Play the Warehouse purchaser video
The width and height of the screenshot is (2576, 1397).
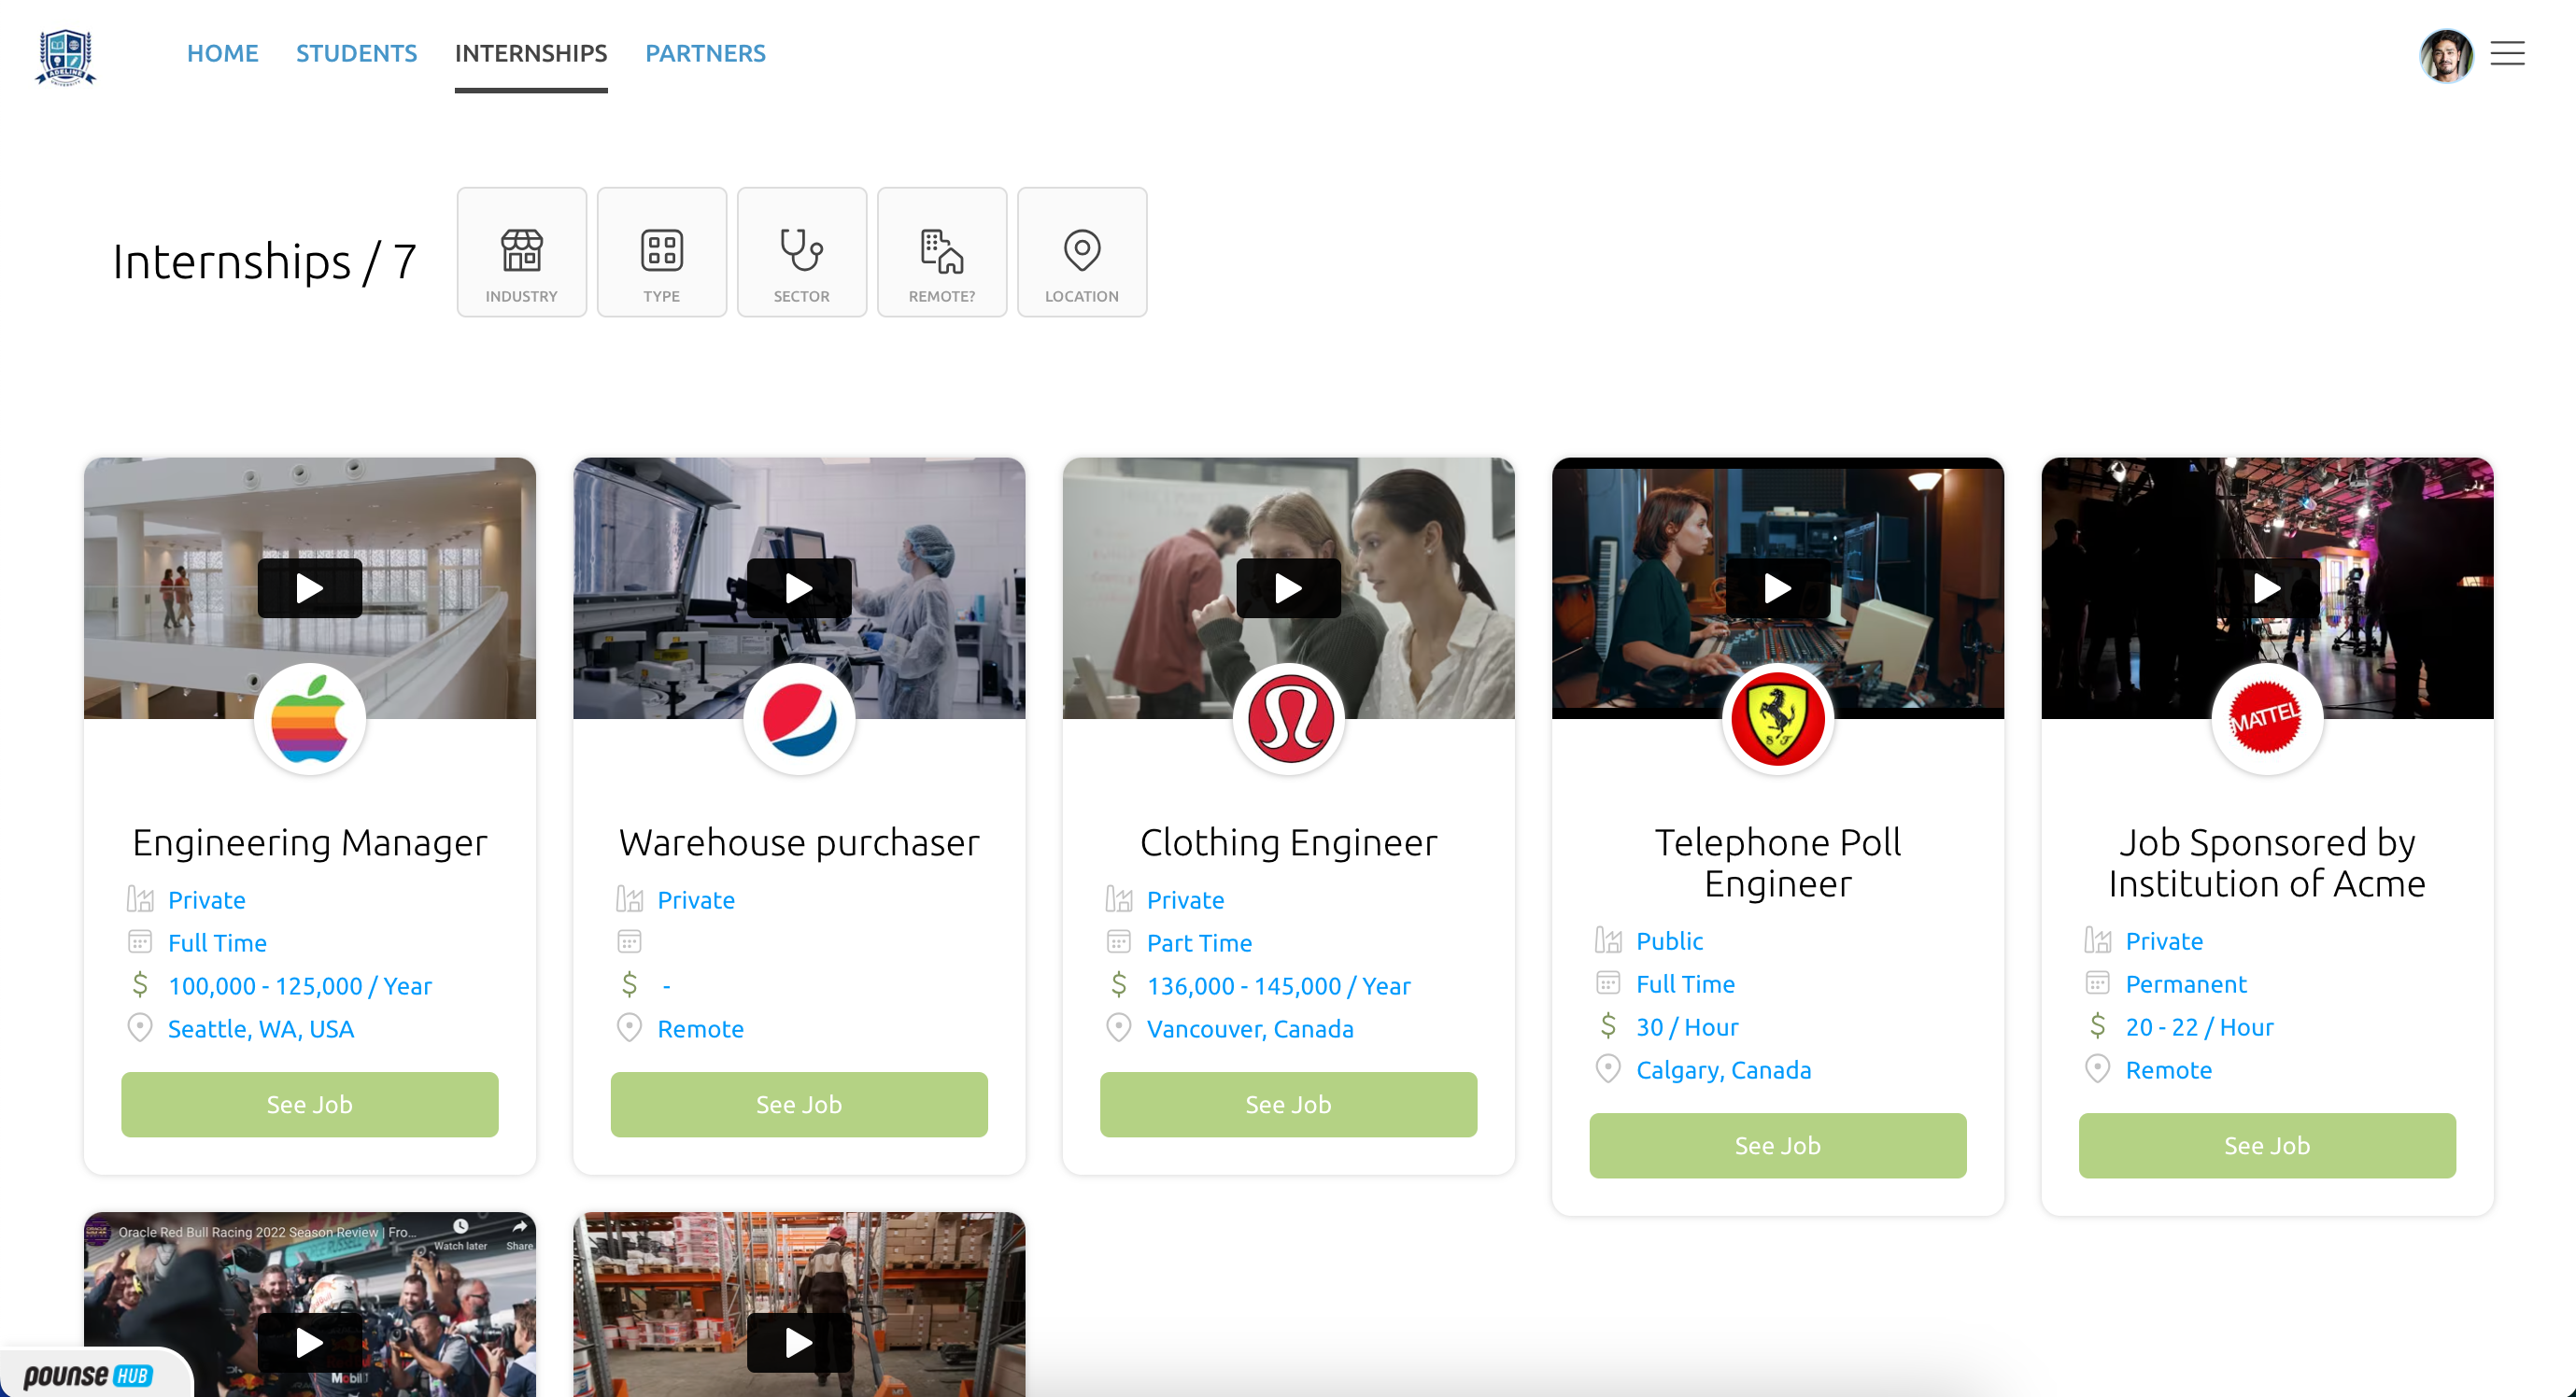[x=798, y=589]
